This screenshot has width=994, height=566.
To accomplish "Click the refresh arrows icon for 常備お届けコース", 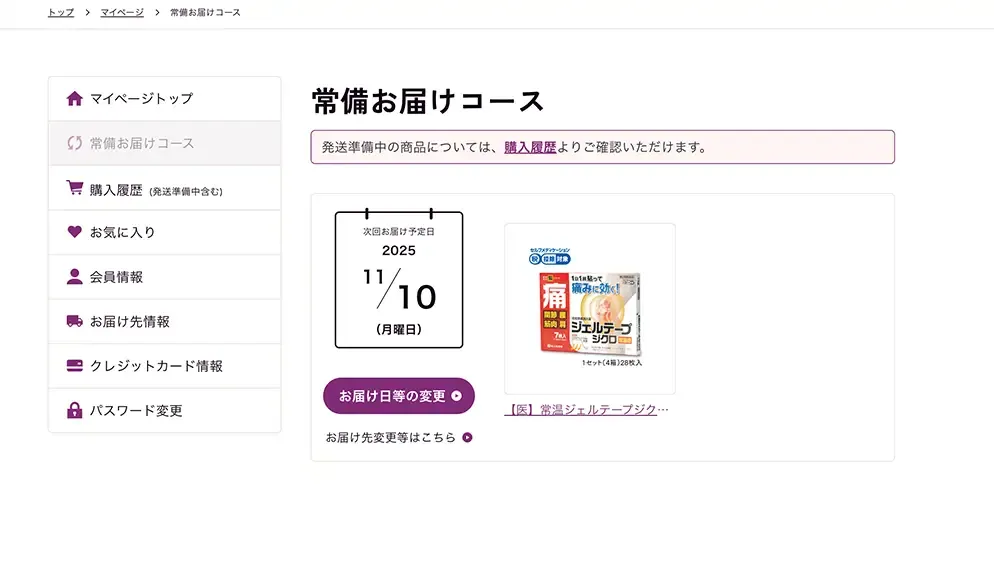I will pyautogui.click(x=74, y=143).
